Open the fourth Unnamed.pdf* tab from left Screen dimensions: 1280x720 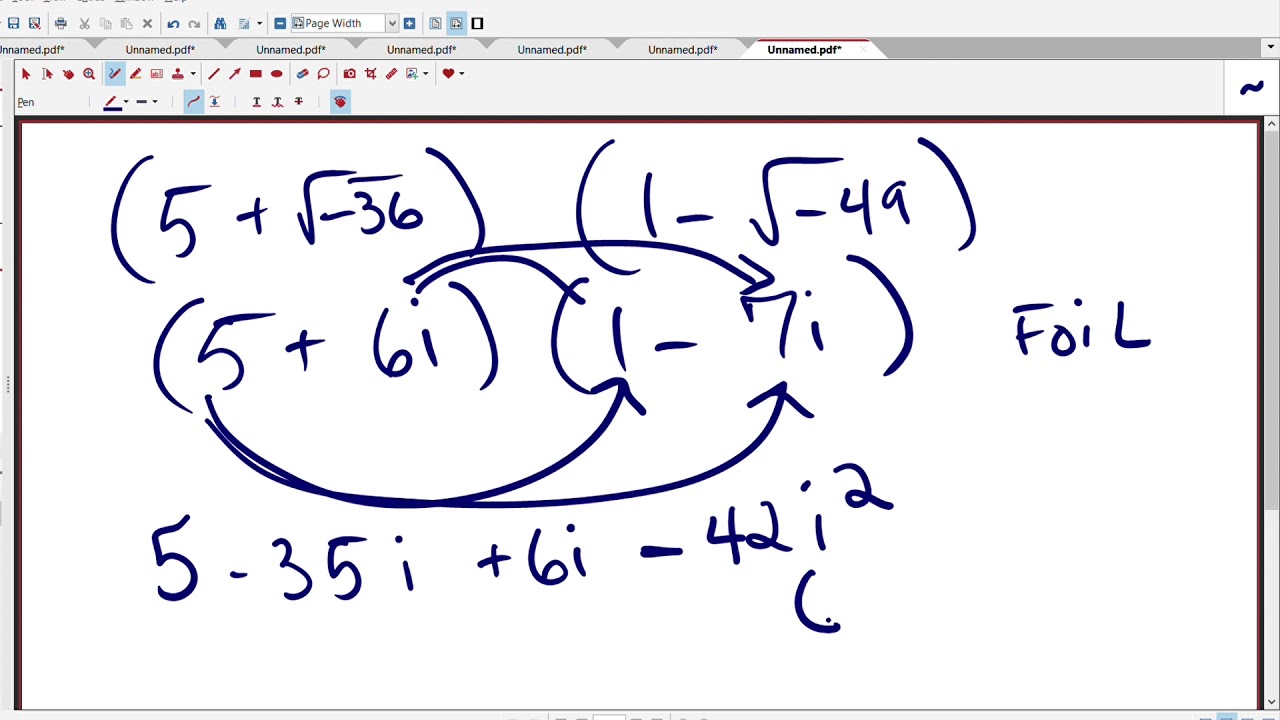422,49
